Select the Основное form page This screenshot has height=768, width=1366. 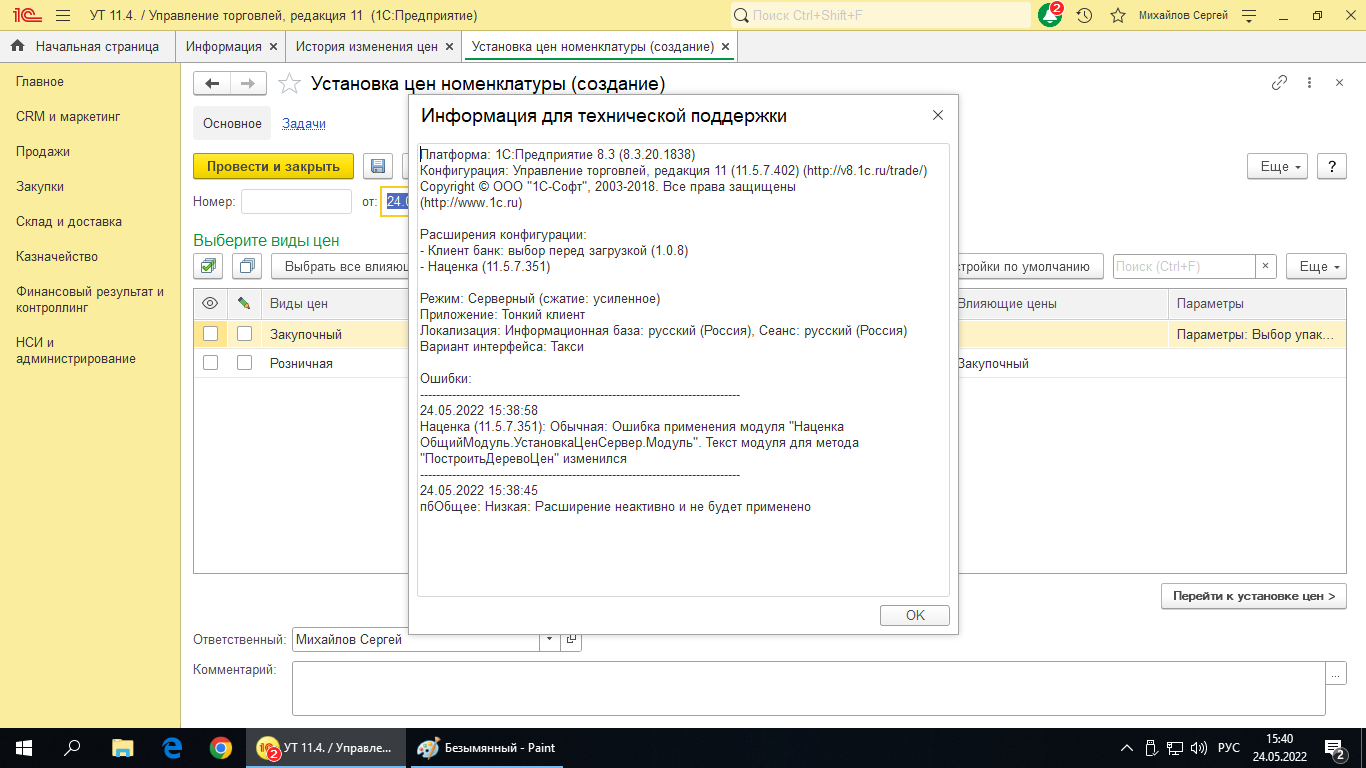point(232,124)
